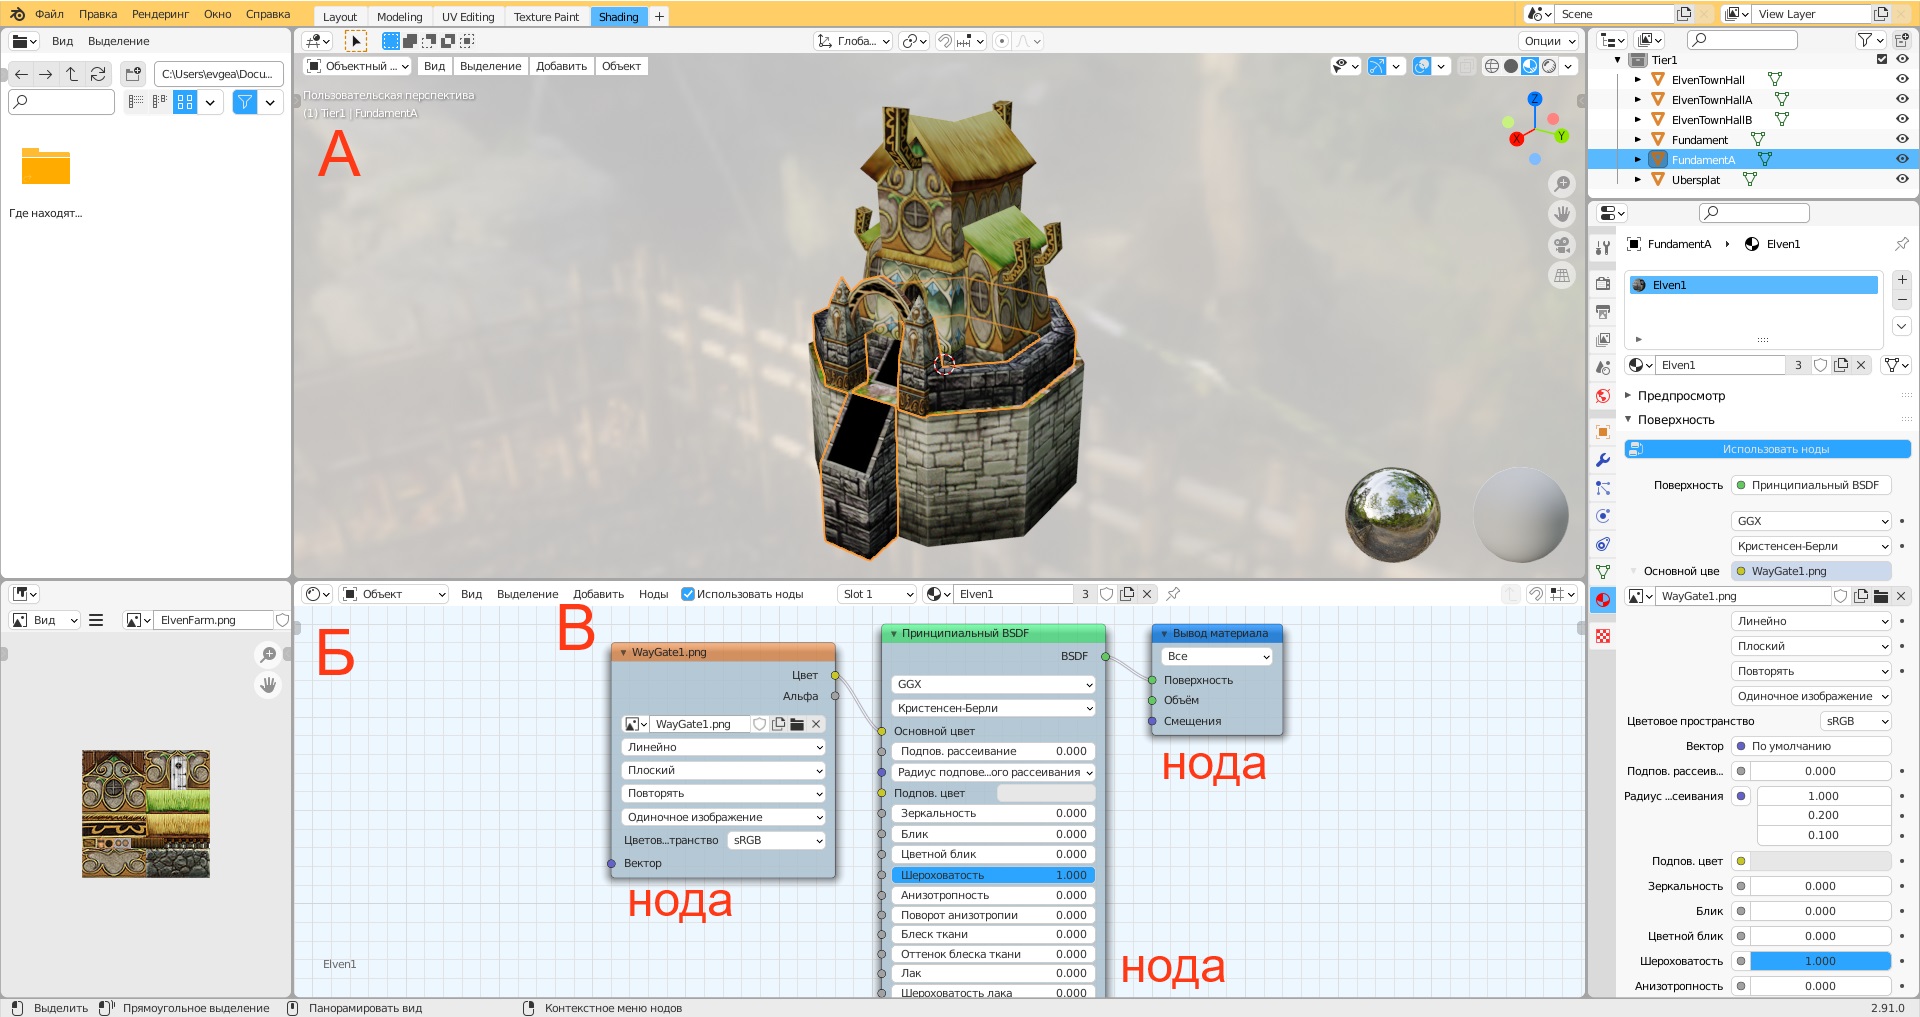This screenshot has width=1920, height=1017.
Task: Open the object mode dropdown 'Объектный'
Action: [x=357, y=66]
